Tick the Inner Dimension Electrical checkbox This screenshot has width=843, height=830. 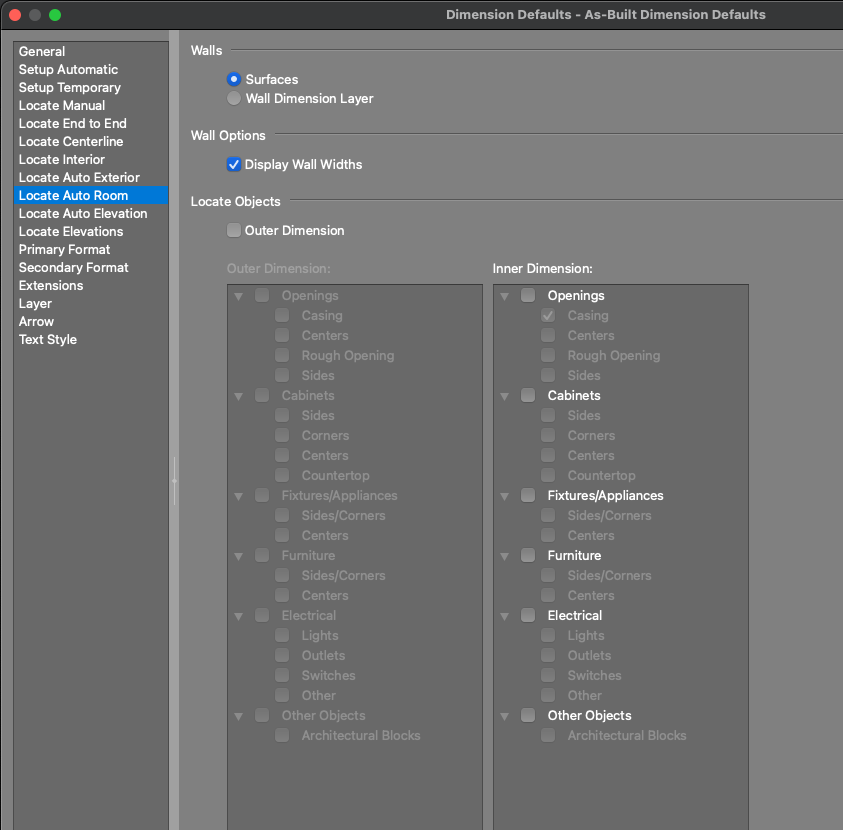pyautogui.click(x=528, y=615)
